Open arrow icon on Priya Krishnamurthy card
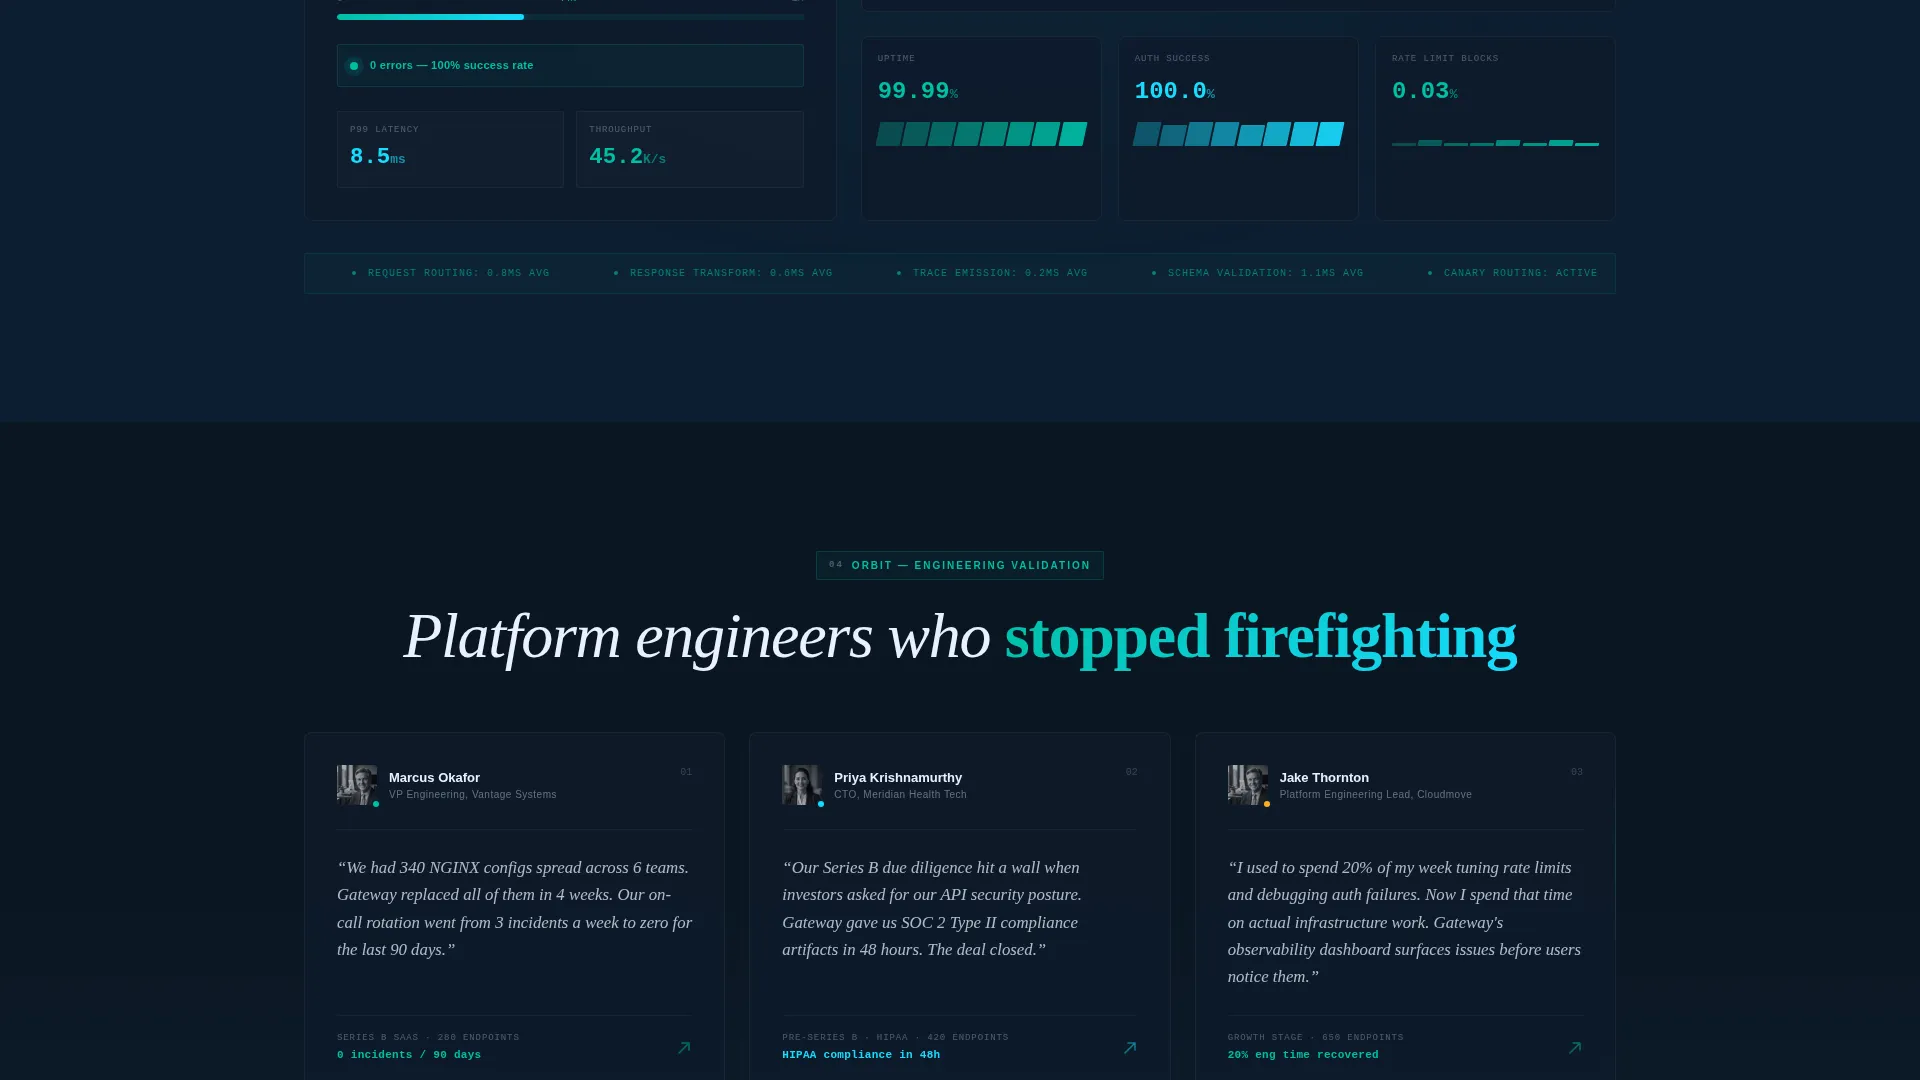This screenshot has height=1080, width=1920. (1130, 1048)
